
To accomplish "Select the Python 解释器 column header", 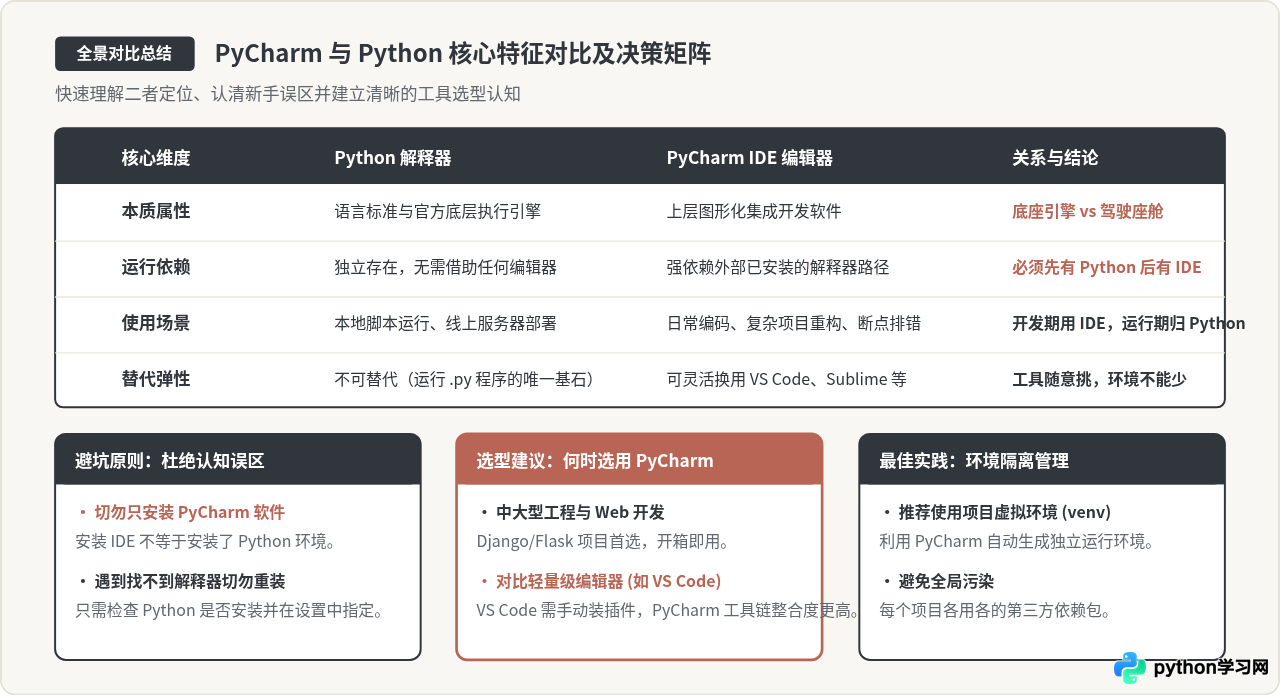I will [x=393, y=157].
